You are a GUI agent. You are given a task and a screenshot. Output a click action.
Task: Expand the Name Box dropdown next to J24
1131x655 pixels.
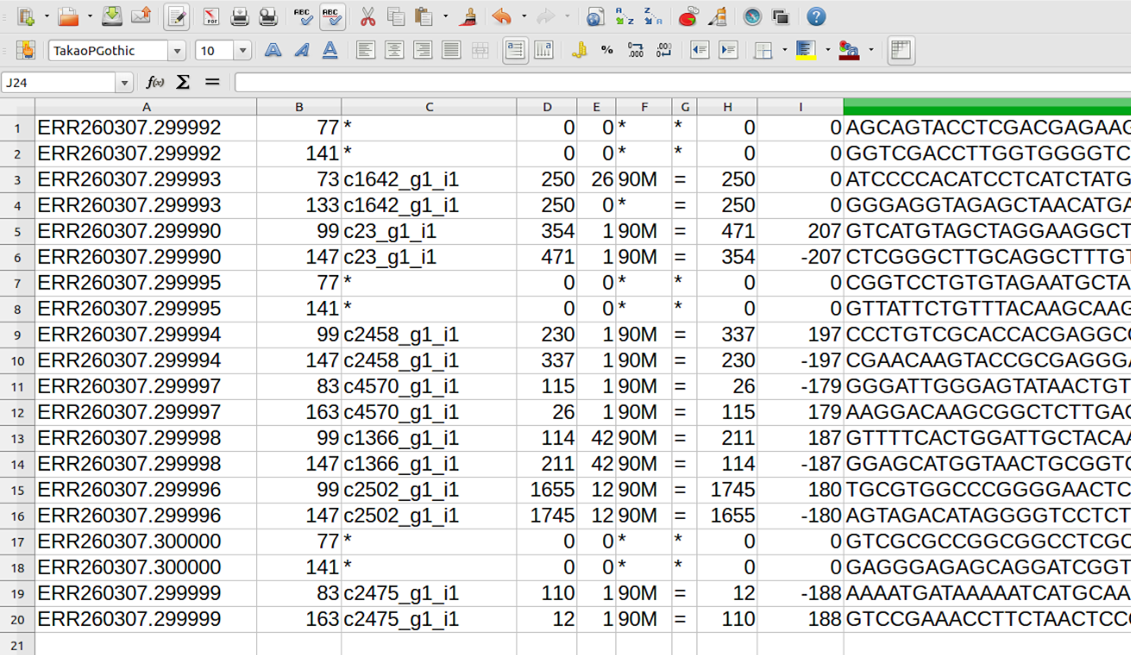coord(125,83)
